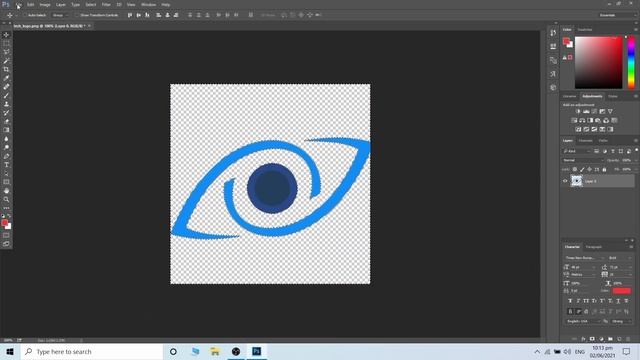Viewport: 640px width, 360px height.
Task: Select the Rectangular Marquee tool
Action: [x=6, y=43]
